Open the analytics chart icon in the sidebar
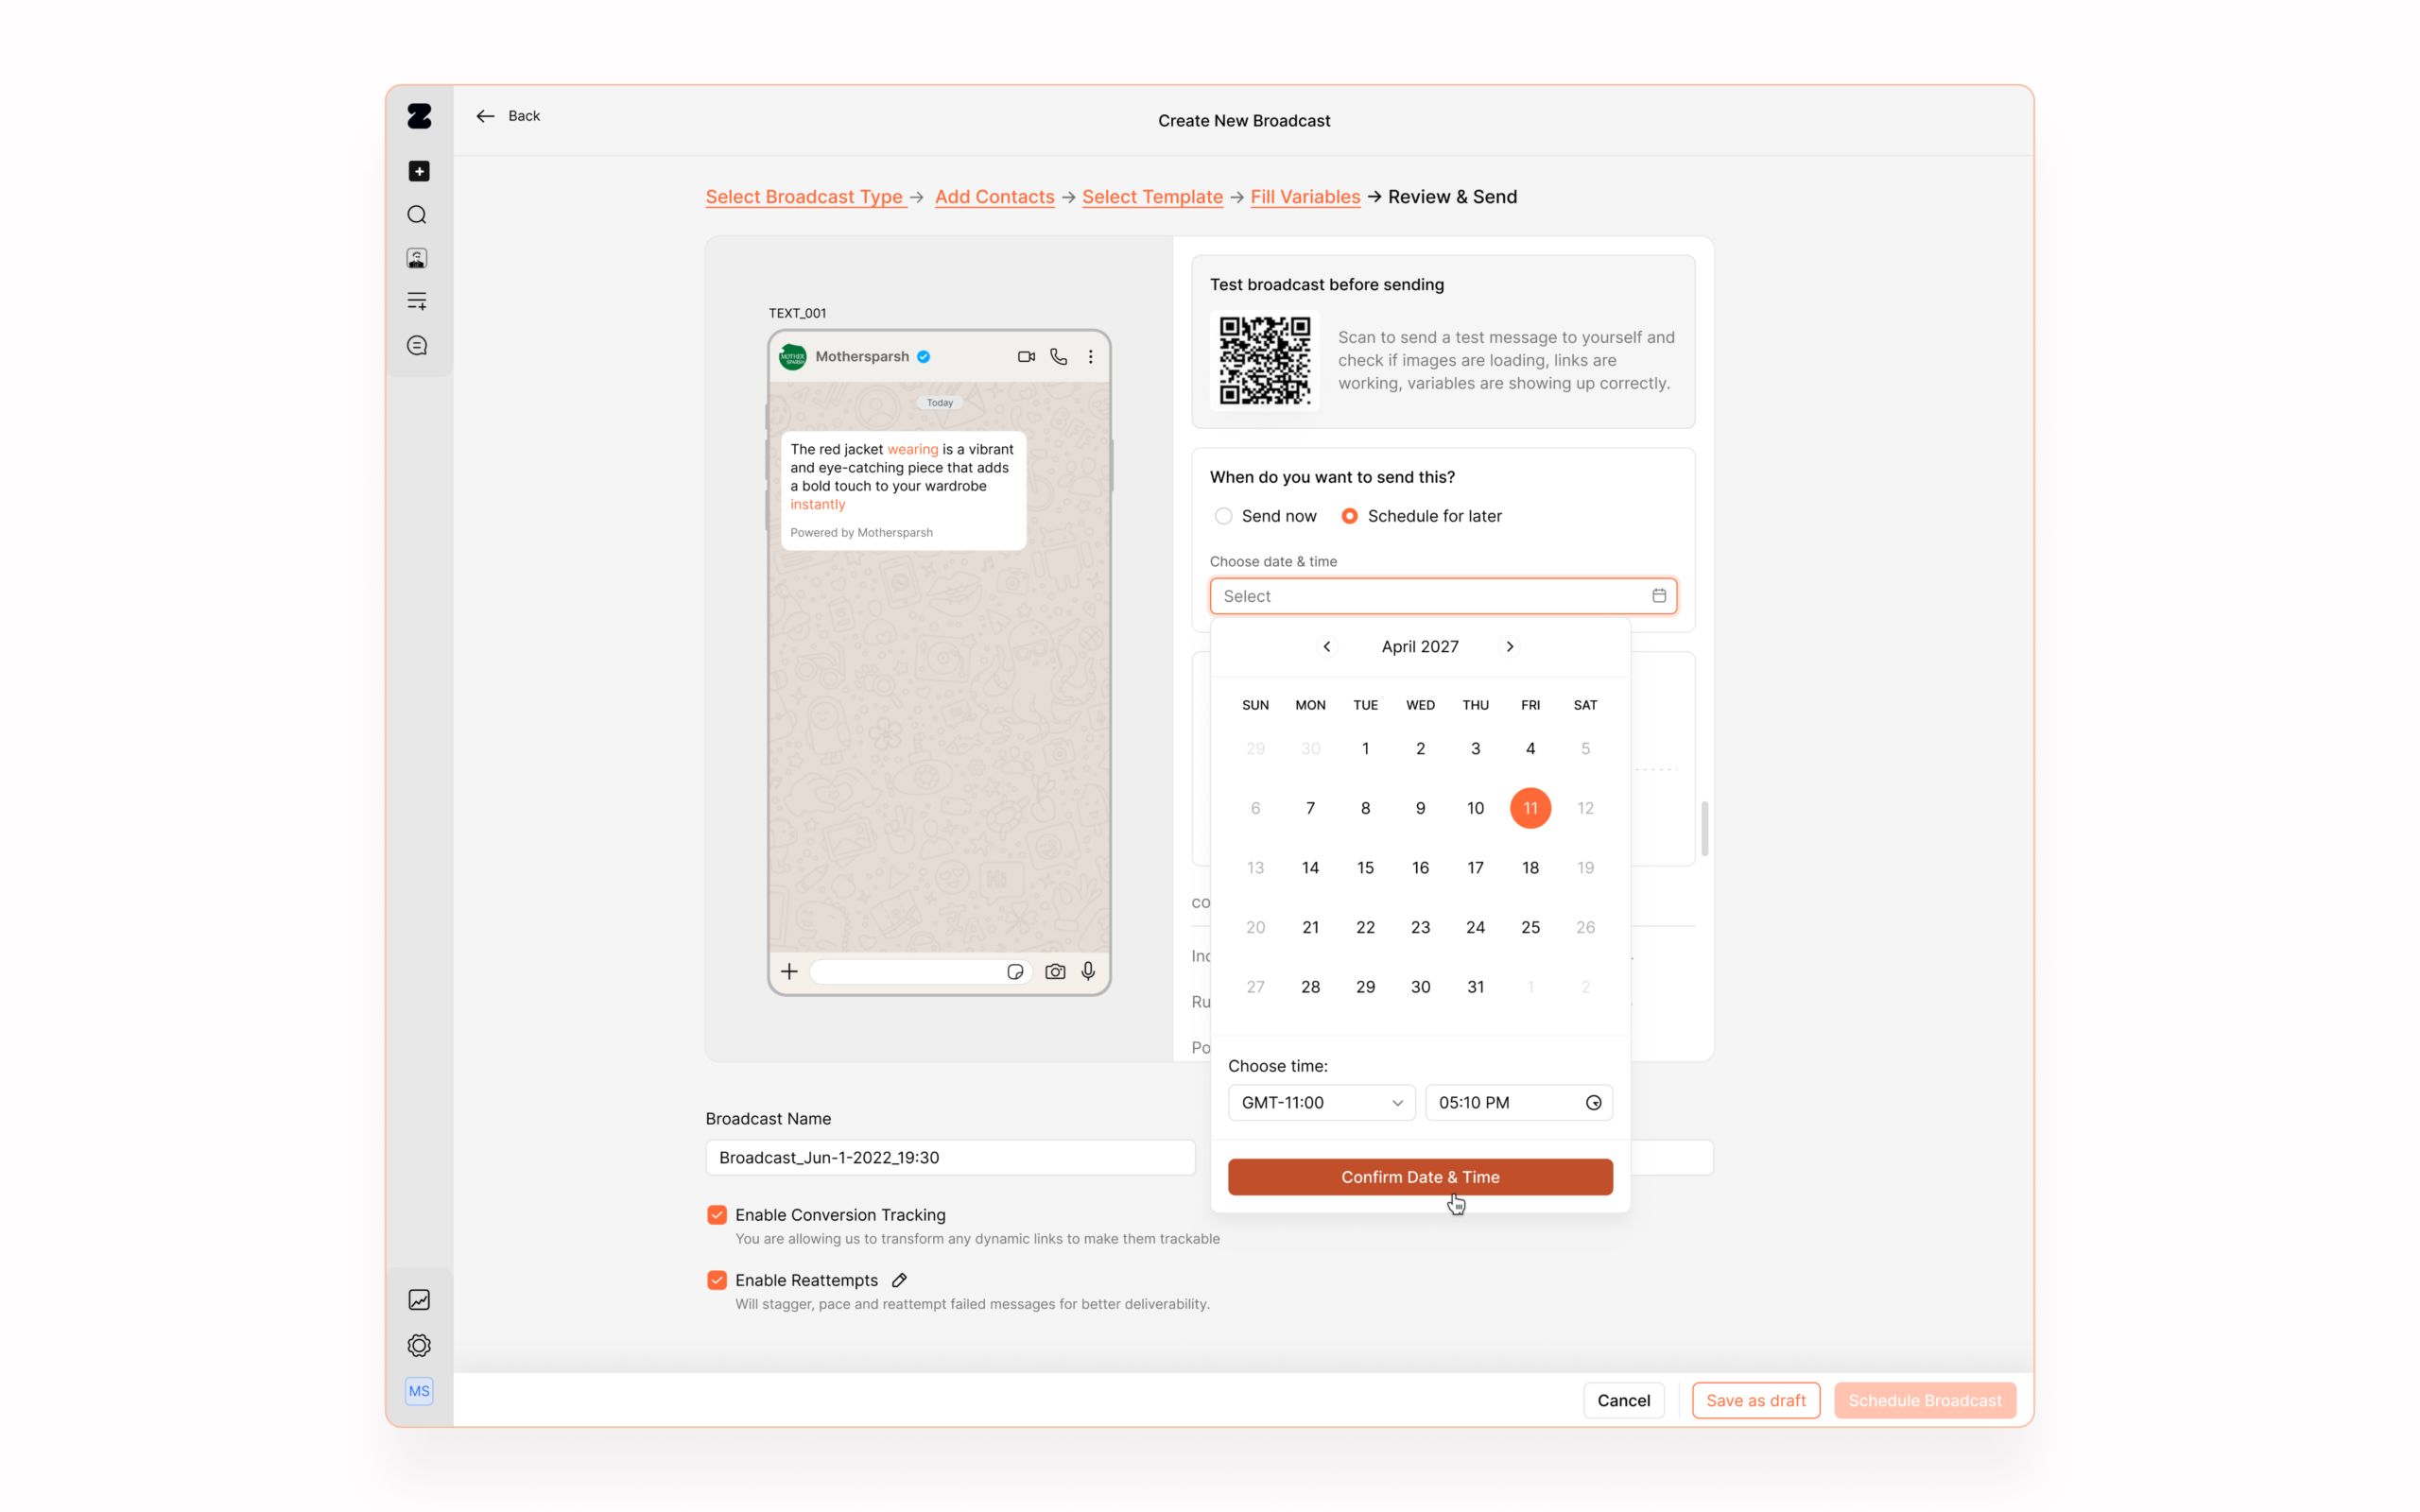This screenshot has width=2420, height=1512. (419, 1299)
